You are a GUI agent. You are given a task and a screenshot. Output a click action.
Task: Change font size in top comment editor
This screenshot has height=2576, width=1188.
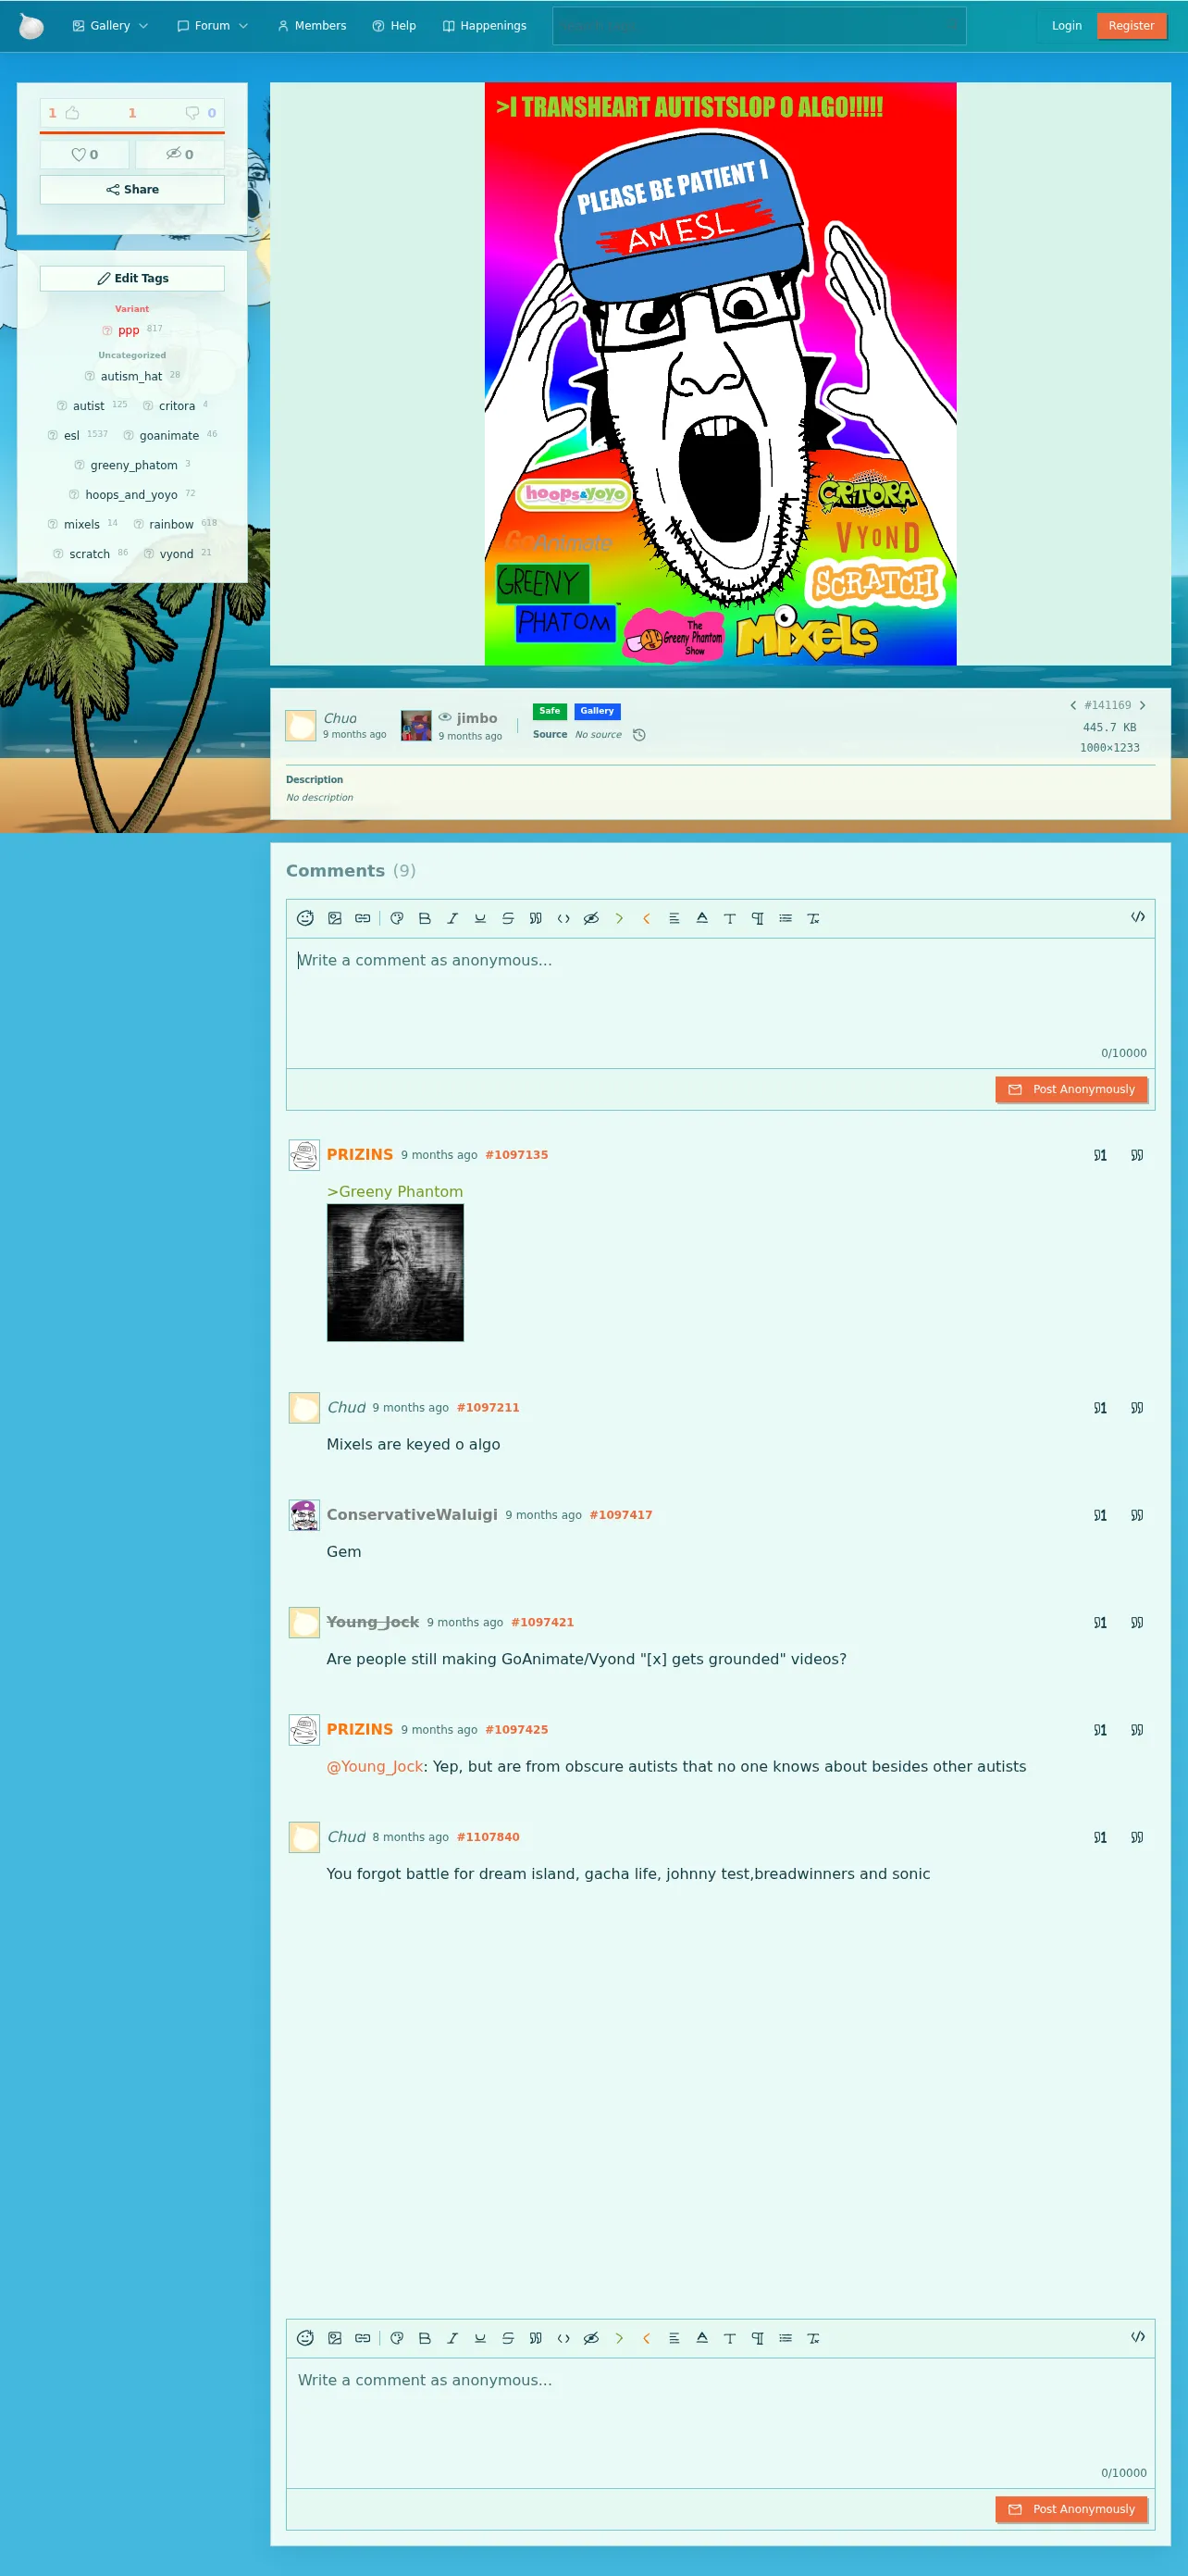(730, 918)
